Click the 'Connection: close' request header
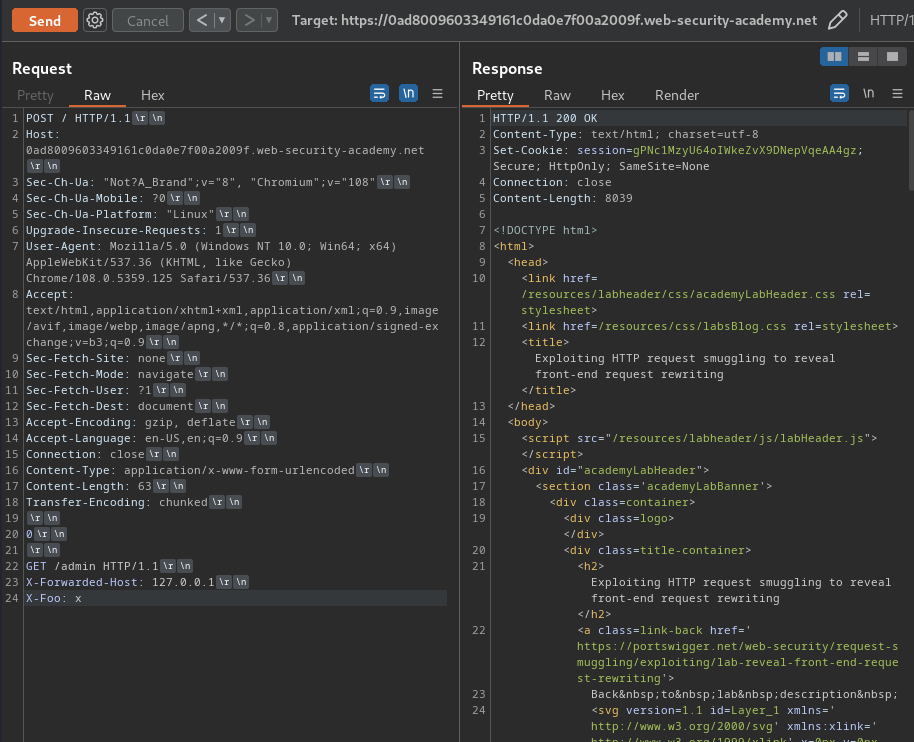914x742 pixels. point(85,454)
